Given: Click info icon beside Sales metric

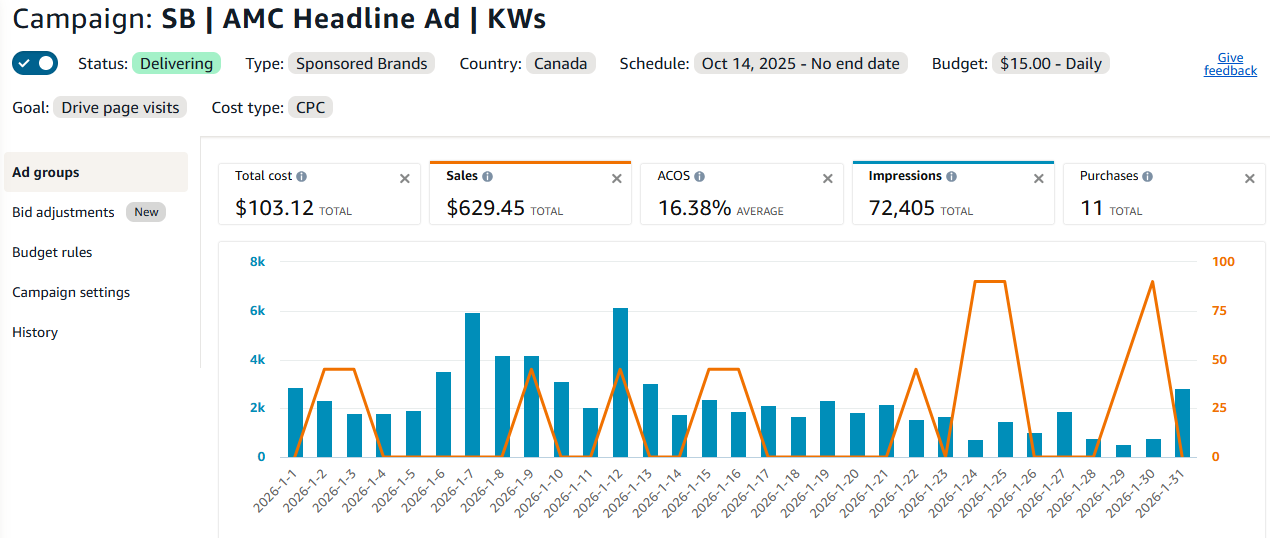Looking at the screenshot, I should (x=488, y=176).
